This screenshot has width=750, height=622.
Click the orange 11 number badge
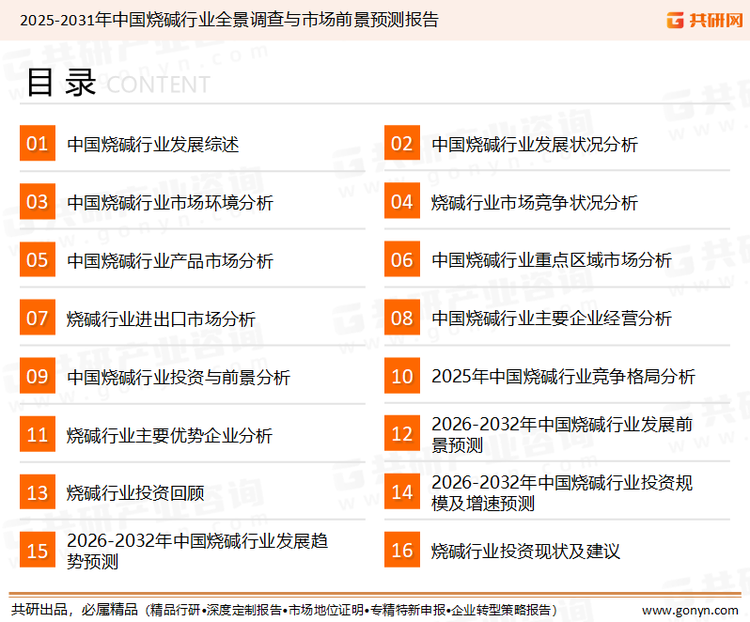point(37,434)
